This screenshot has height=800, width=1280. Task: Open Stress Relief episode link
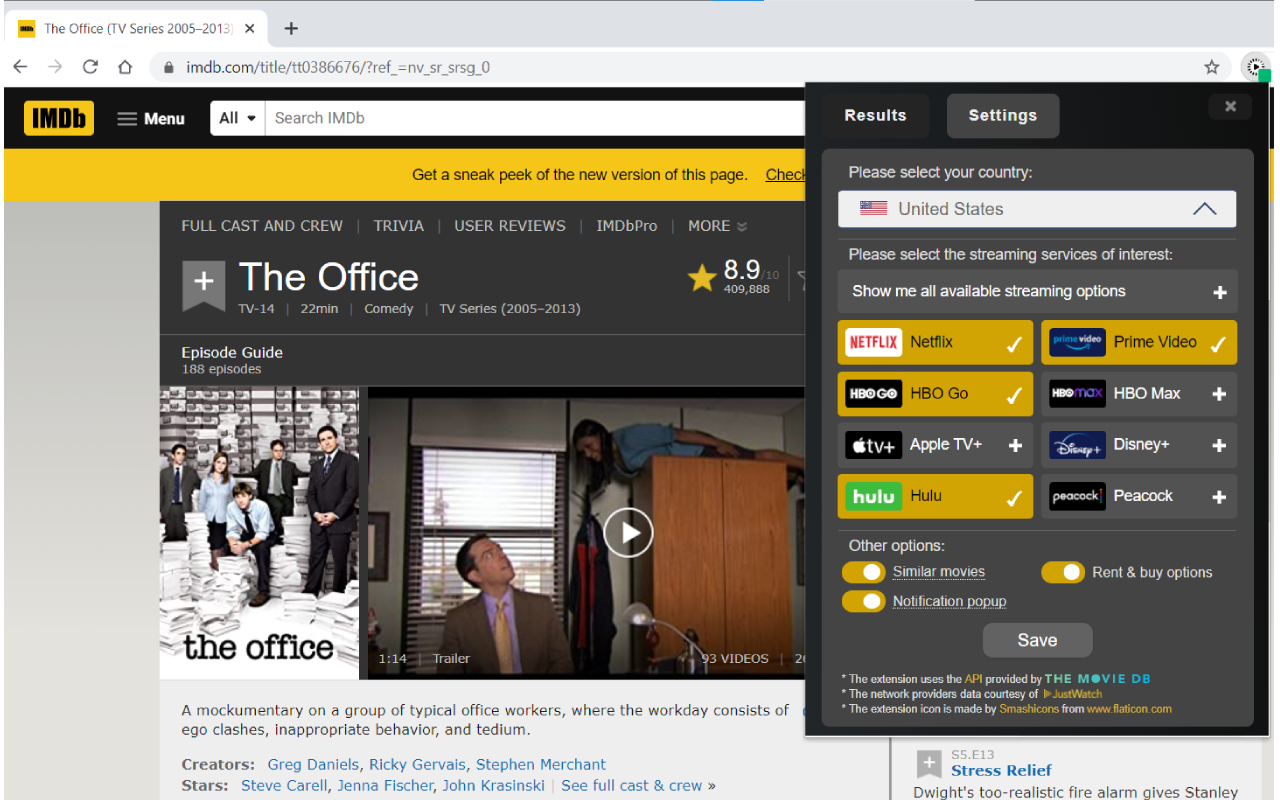[x=1001, y=770]
